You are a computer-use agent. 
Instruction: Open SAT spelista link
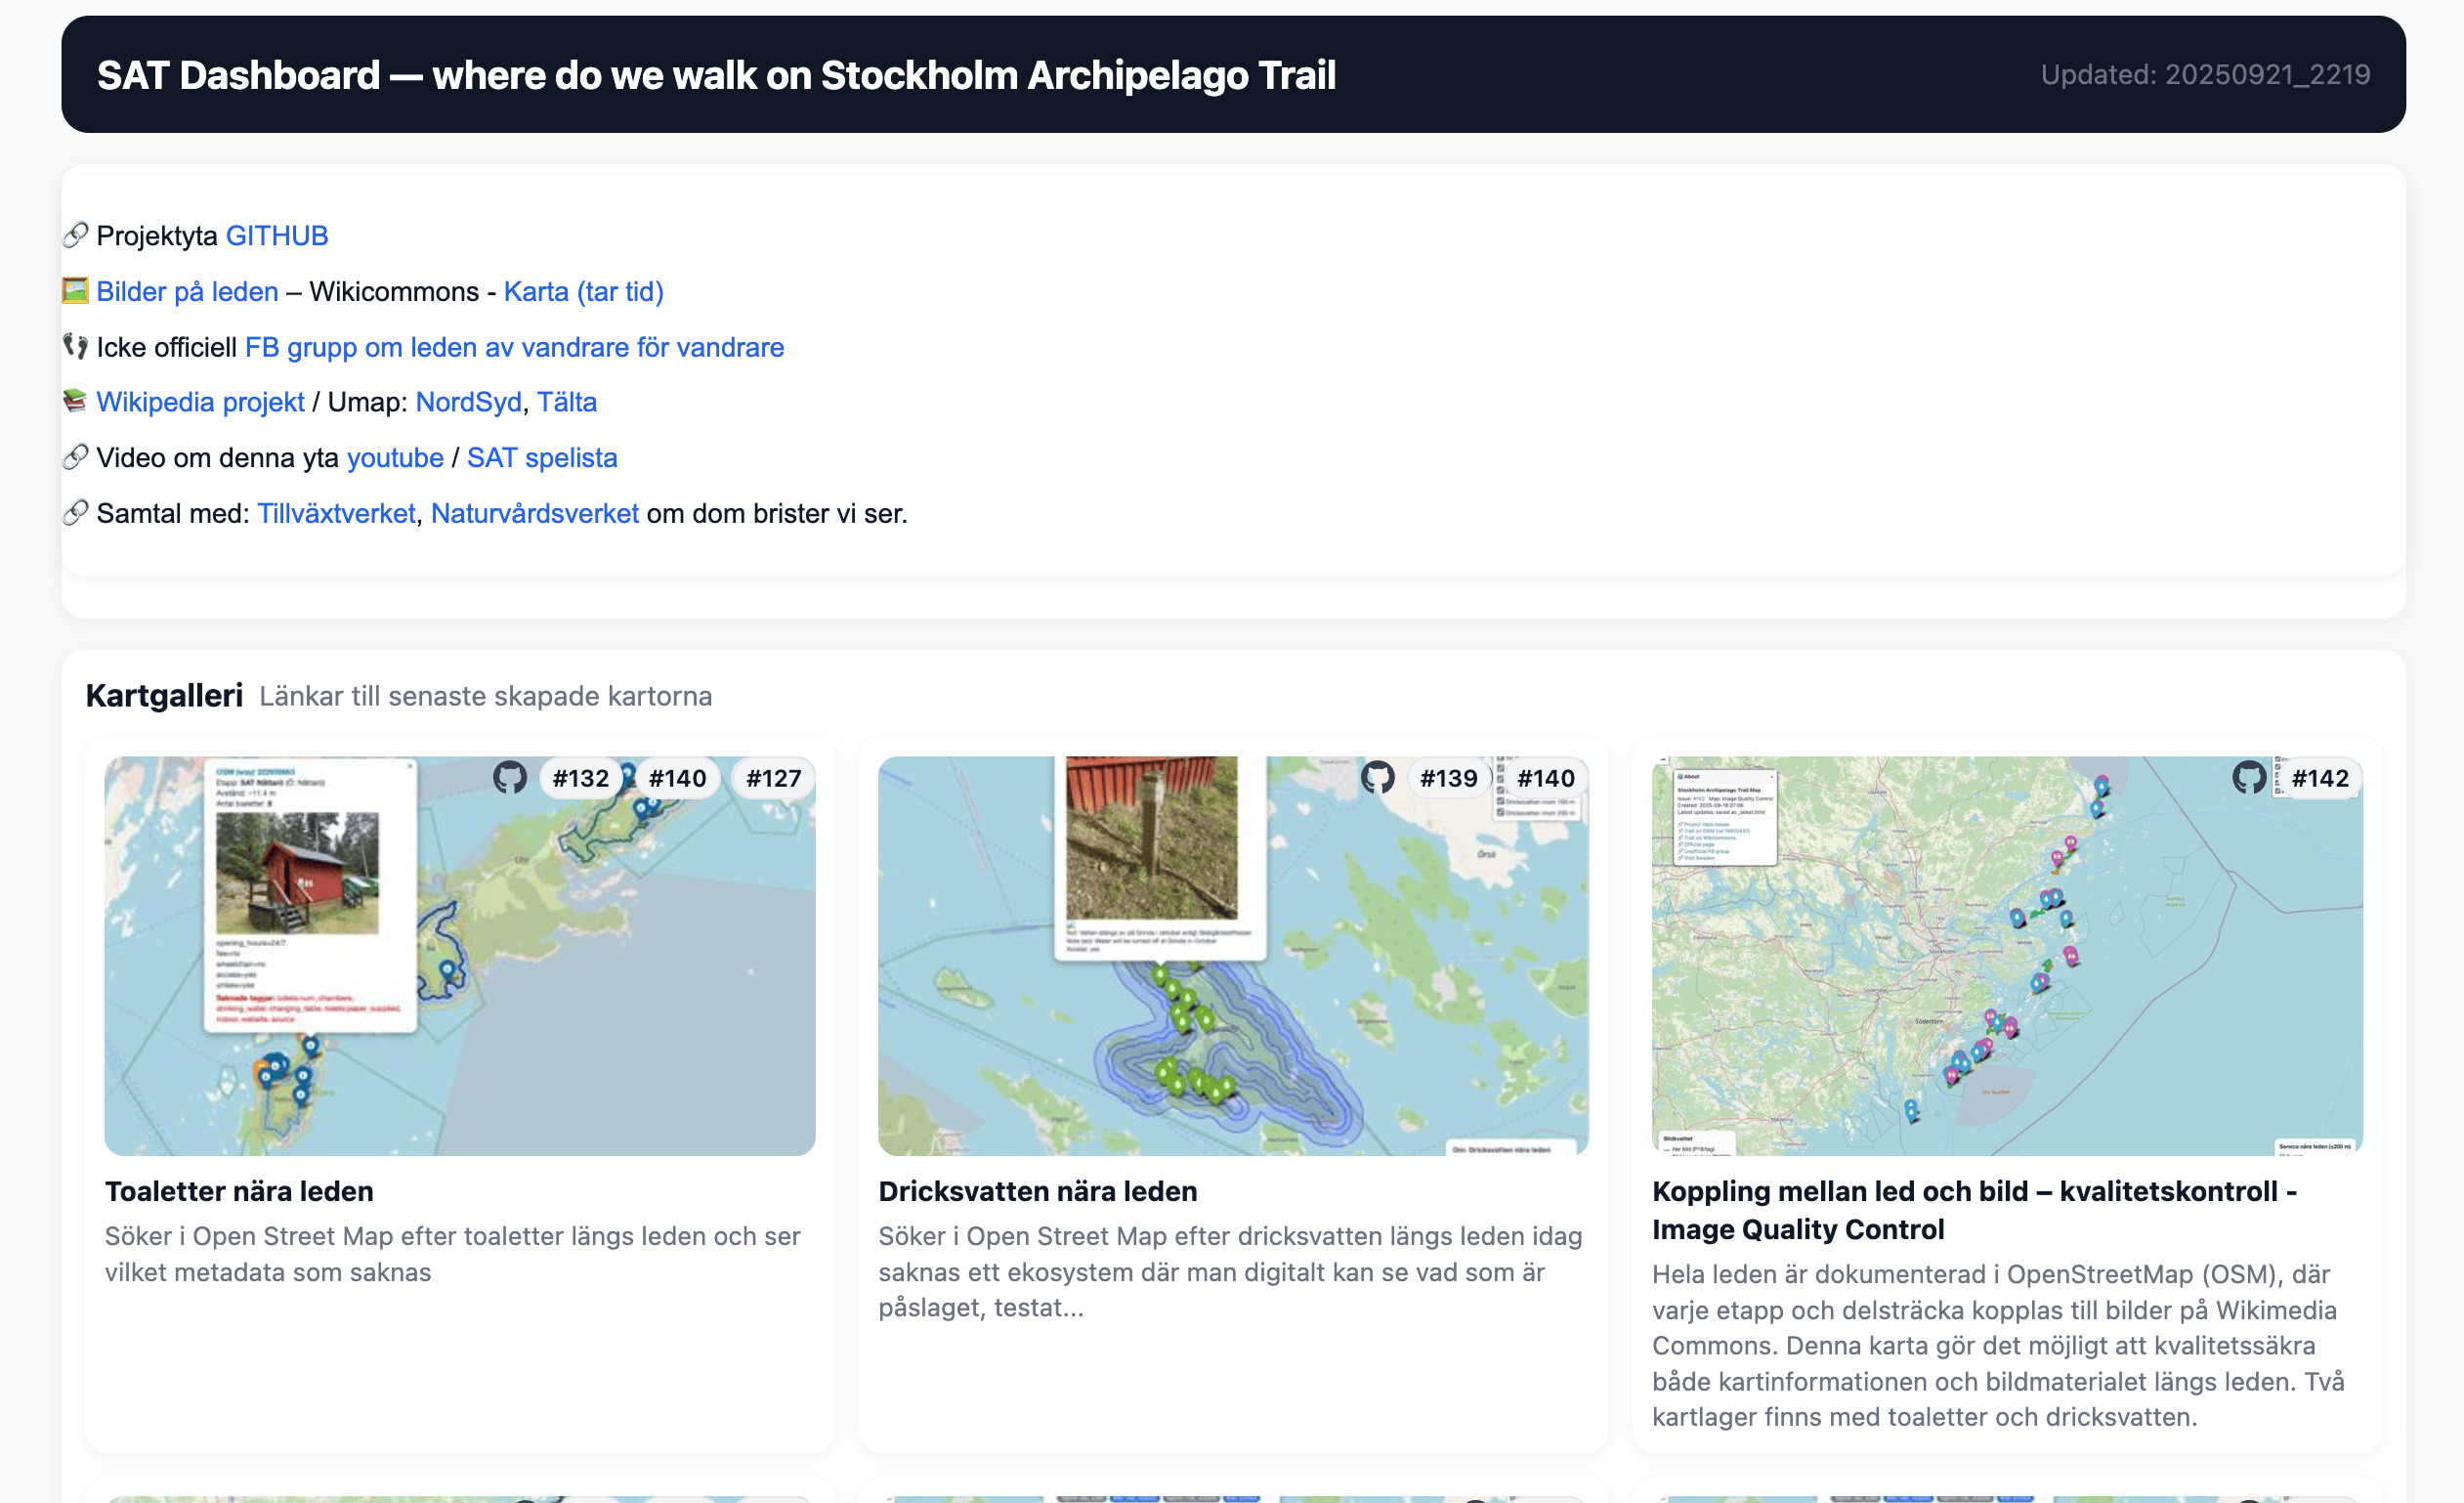542,458
